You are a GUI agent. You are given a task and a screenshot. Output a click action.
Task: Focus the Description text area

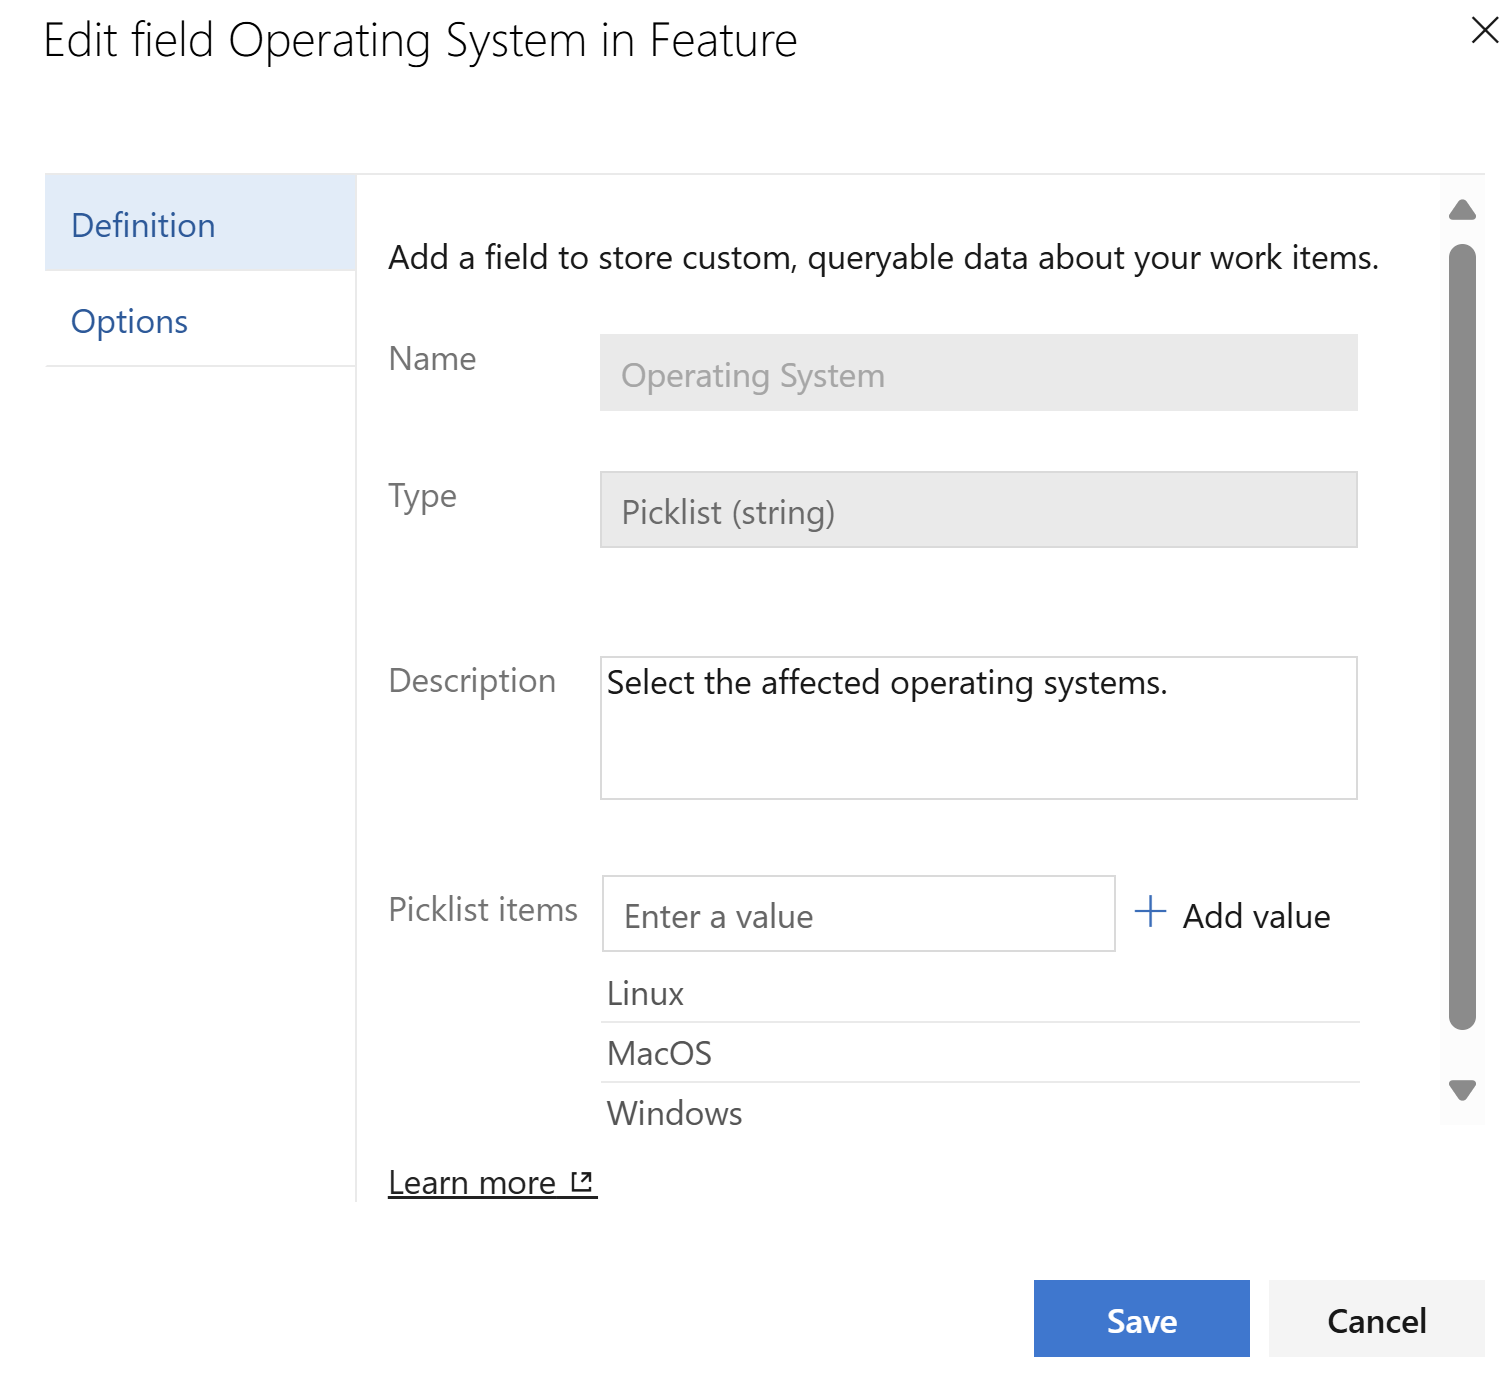click(977, 727)
